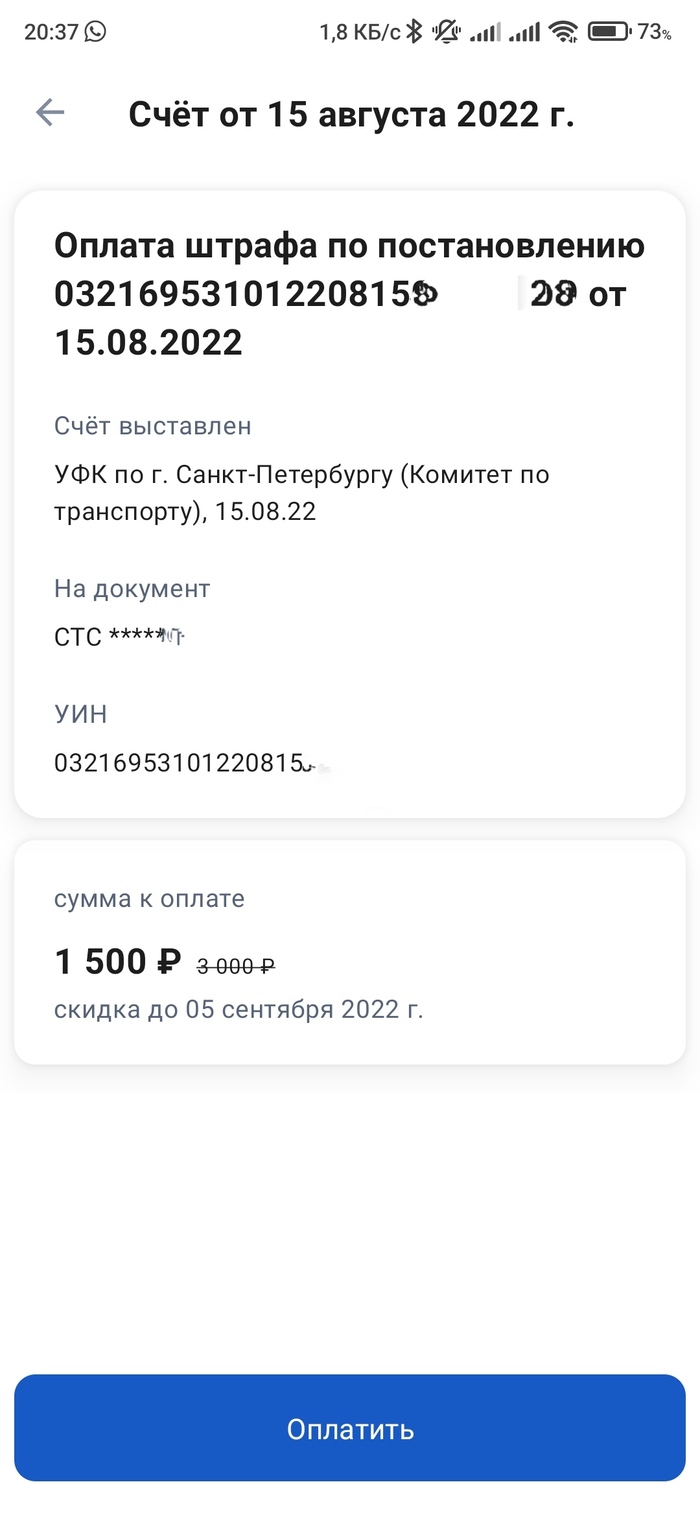Tap the сумма к оплате label

pyautogui.click(x=149, y=898)
